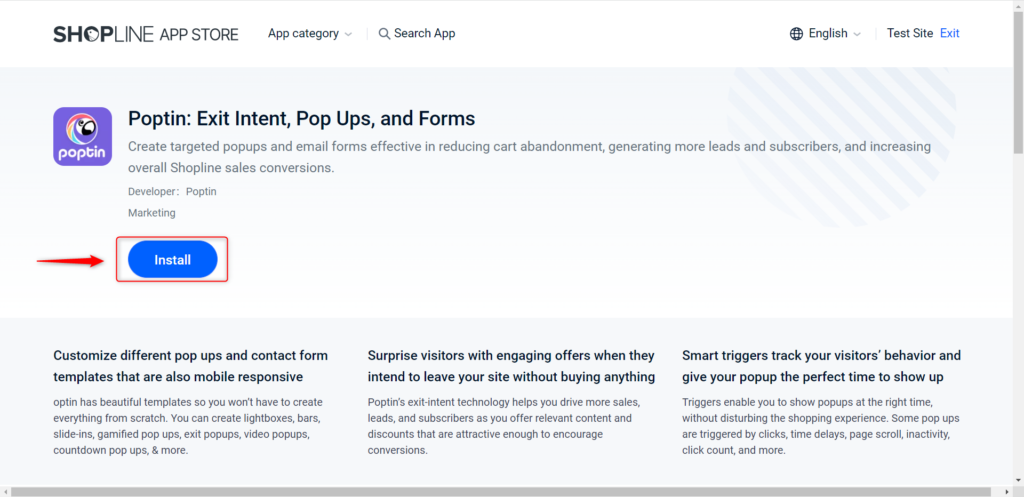Click the horizontal scrollbar right arrow
Screen dimensions: 1024x497
1008,491
